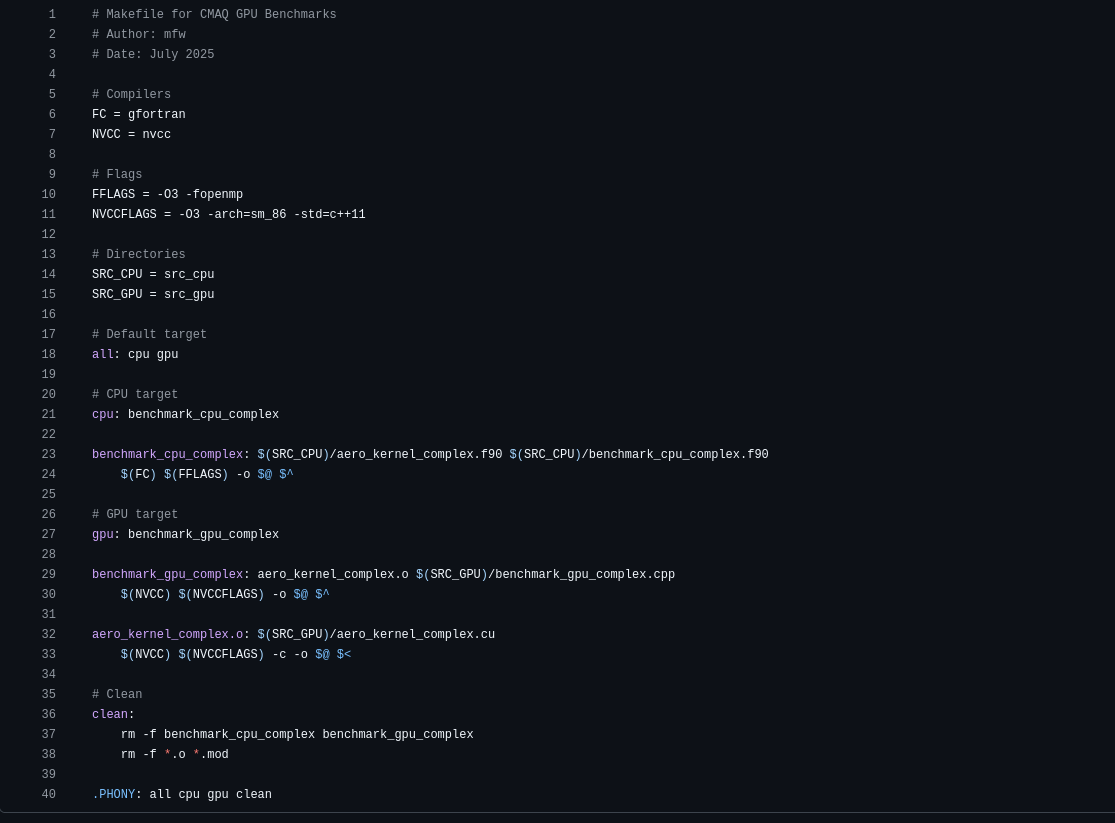Click the '-fopenmp' flag in FFLAGS
This screenshot has height=823, width=1115.
pos(214,195)
